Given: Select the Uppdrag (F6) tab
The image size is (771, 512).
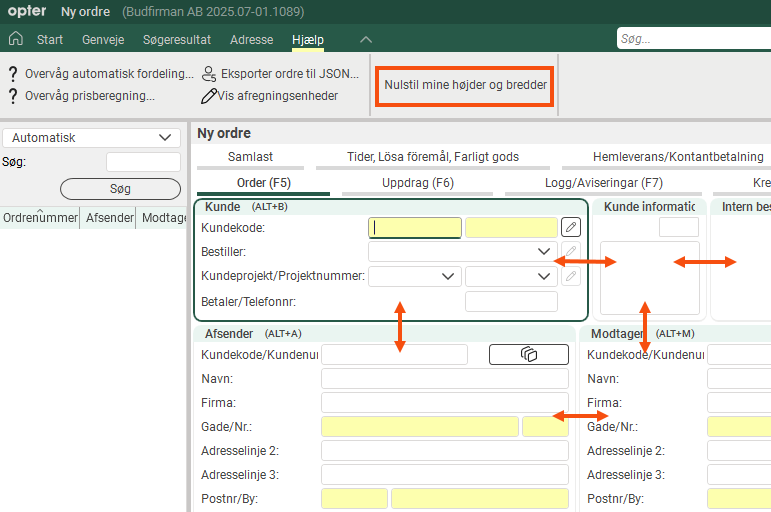Looking at the screenshot, I should [x=417, y=183].
